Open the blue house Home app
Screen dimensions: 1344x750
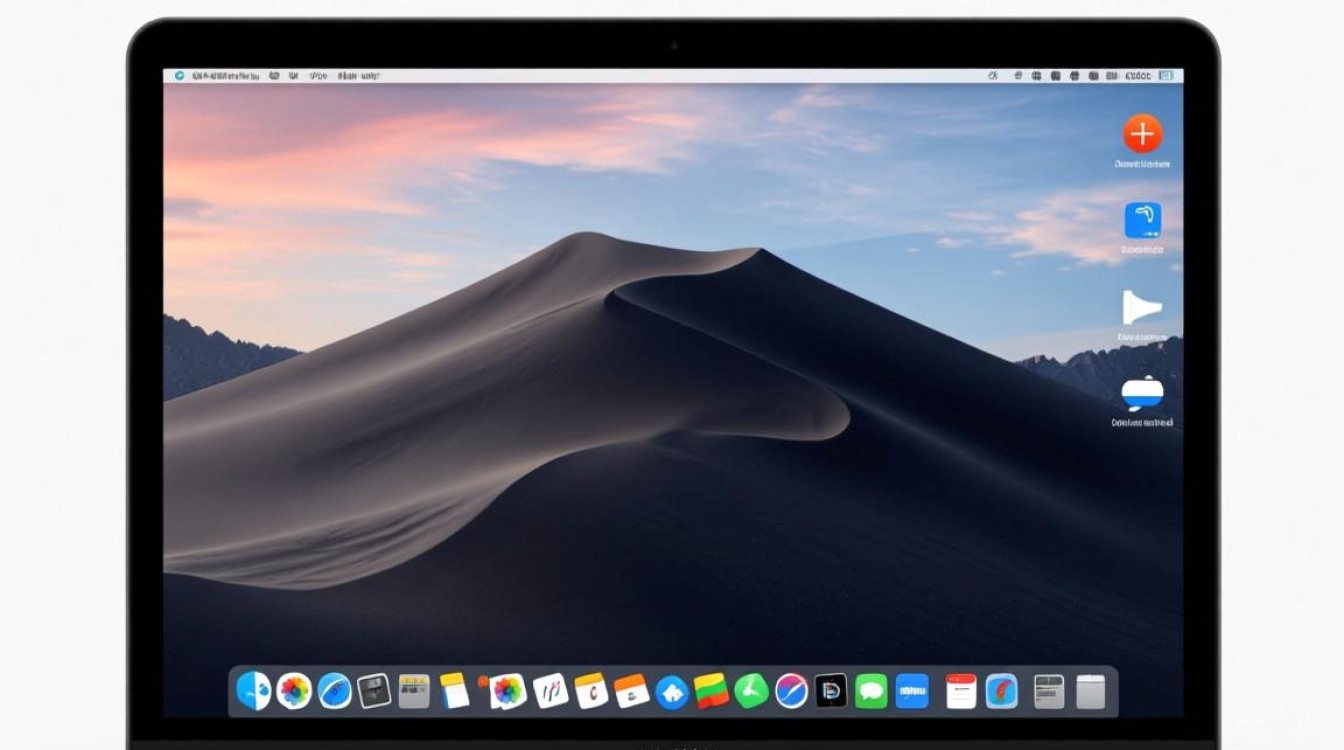pyautogui.click(x=672, y=692)
